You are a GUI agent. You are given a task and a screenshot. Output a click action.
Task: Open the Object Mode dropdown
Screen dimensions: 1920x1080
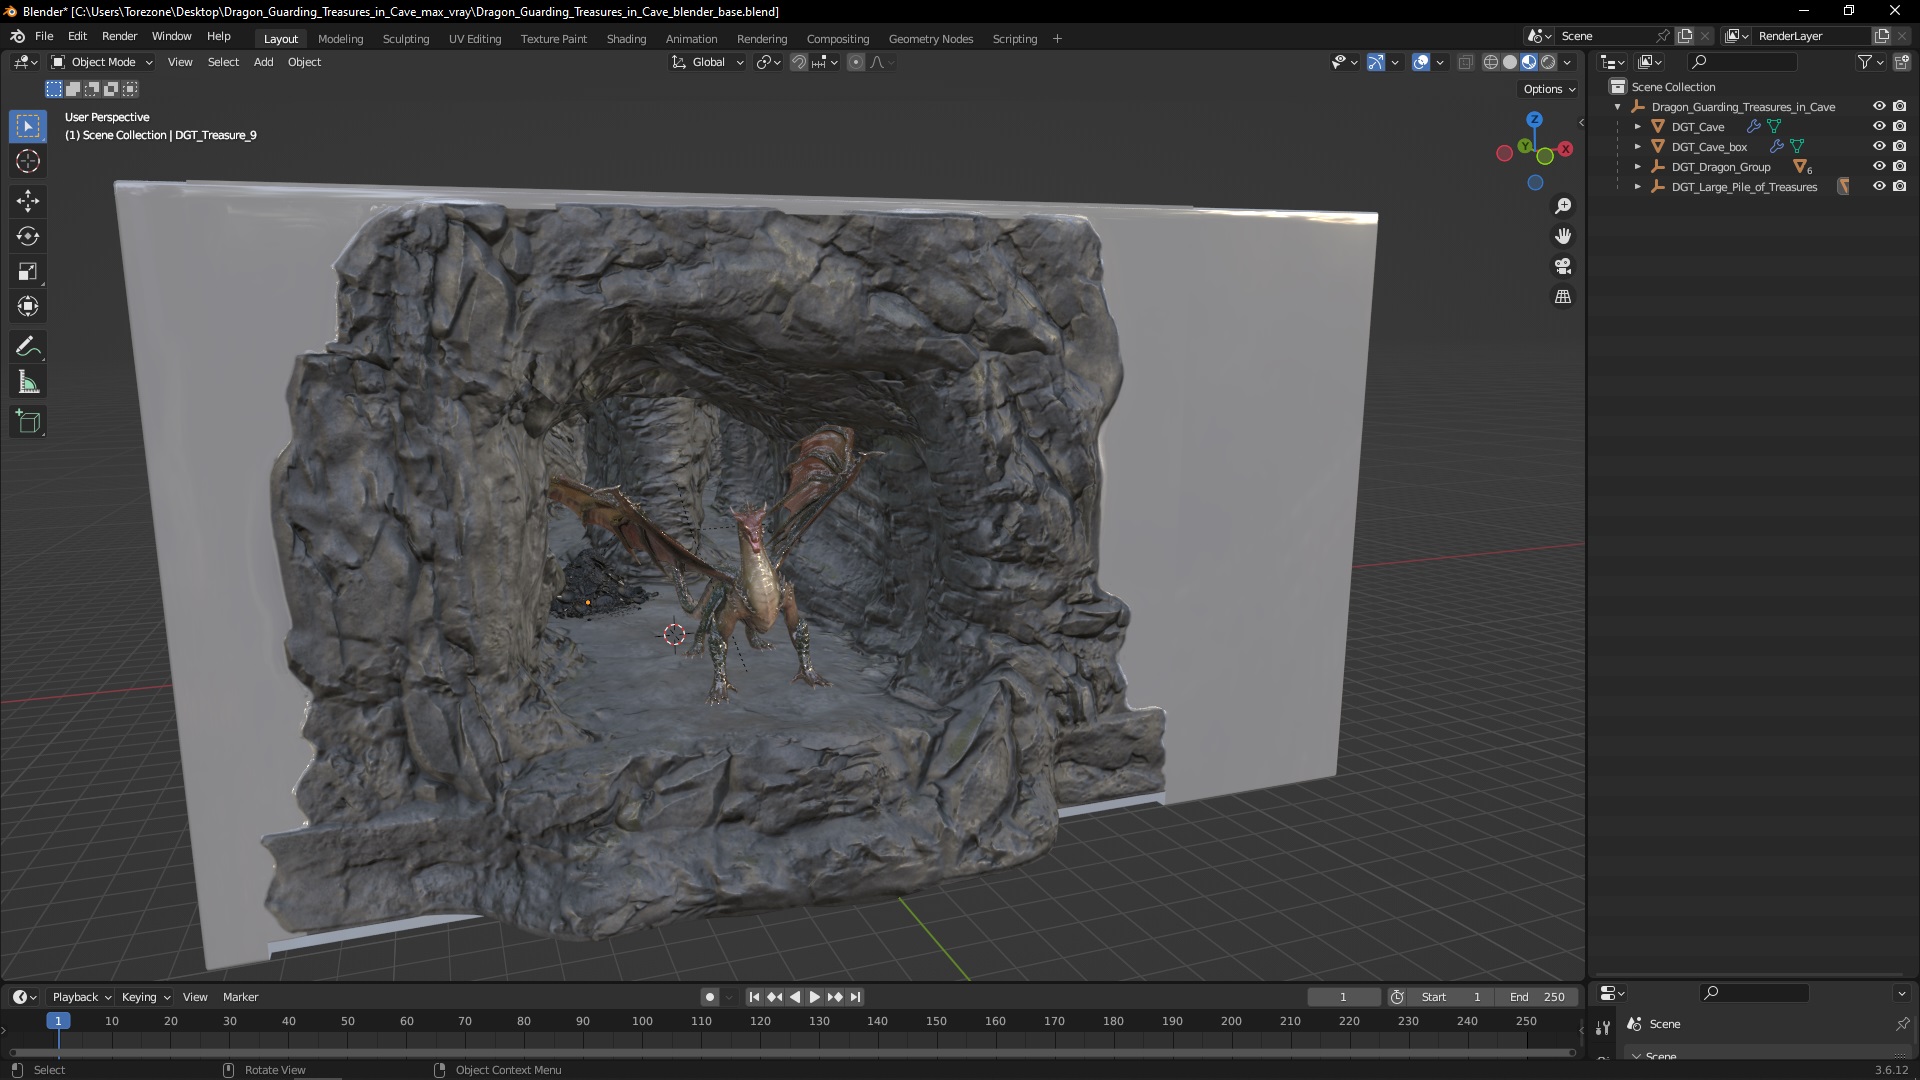(102, 62)
